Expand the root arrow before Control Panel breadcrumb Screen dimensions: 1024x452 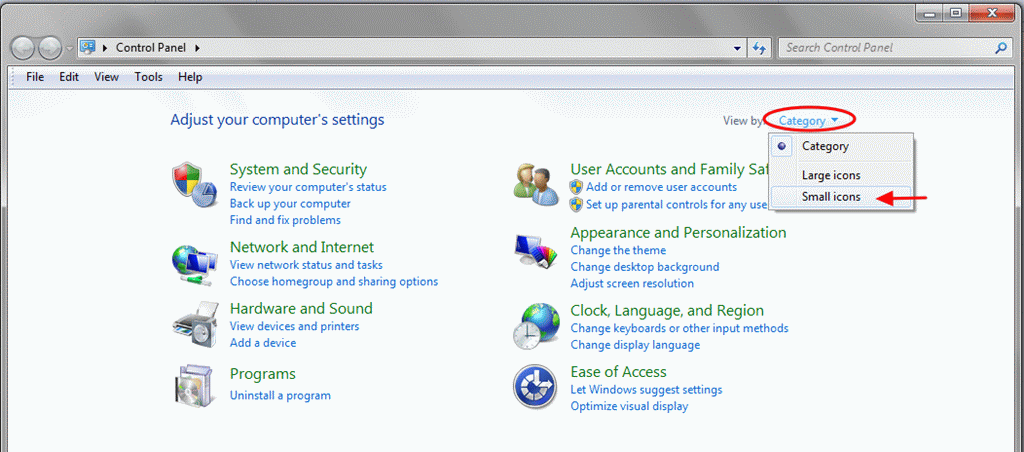click(x=105, y=48)
